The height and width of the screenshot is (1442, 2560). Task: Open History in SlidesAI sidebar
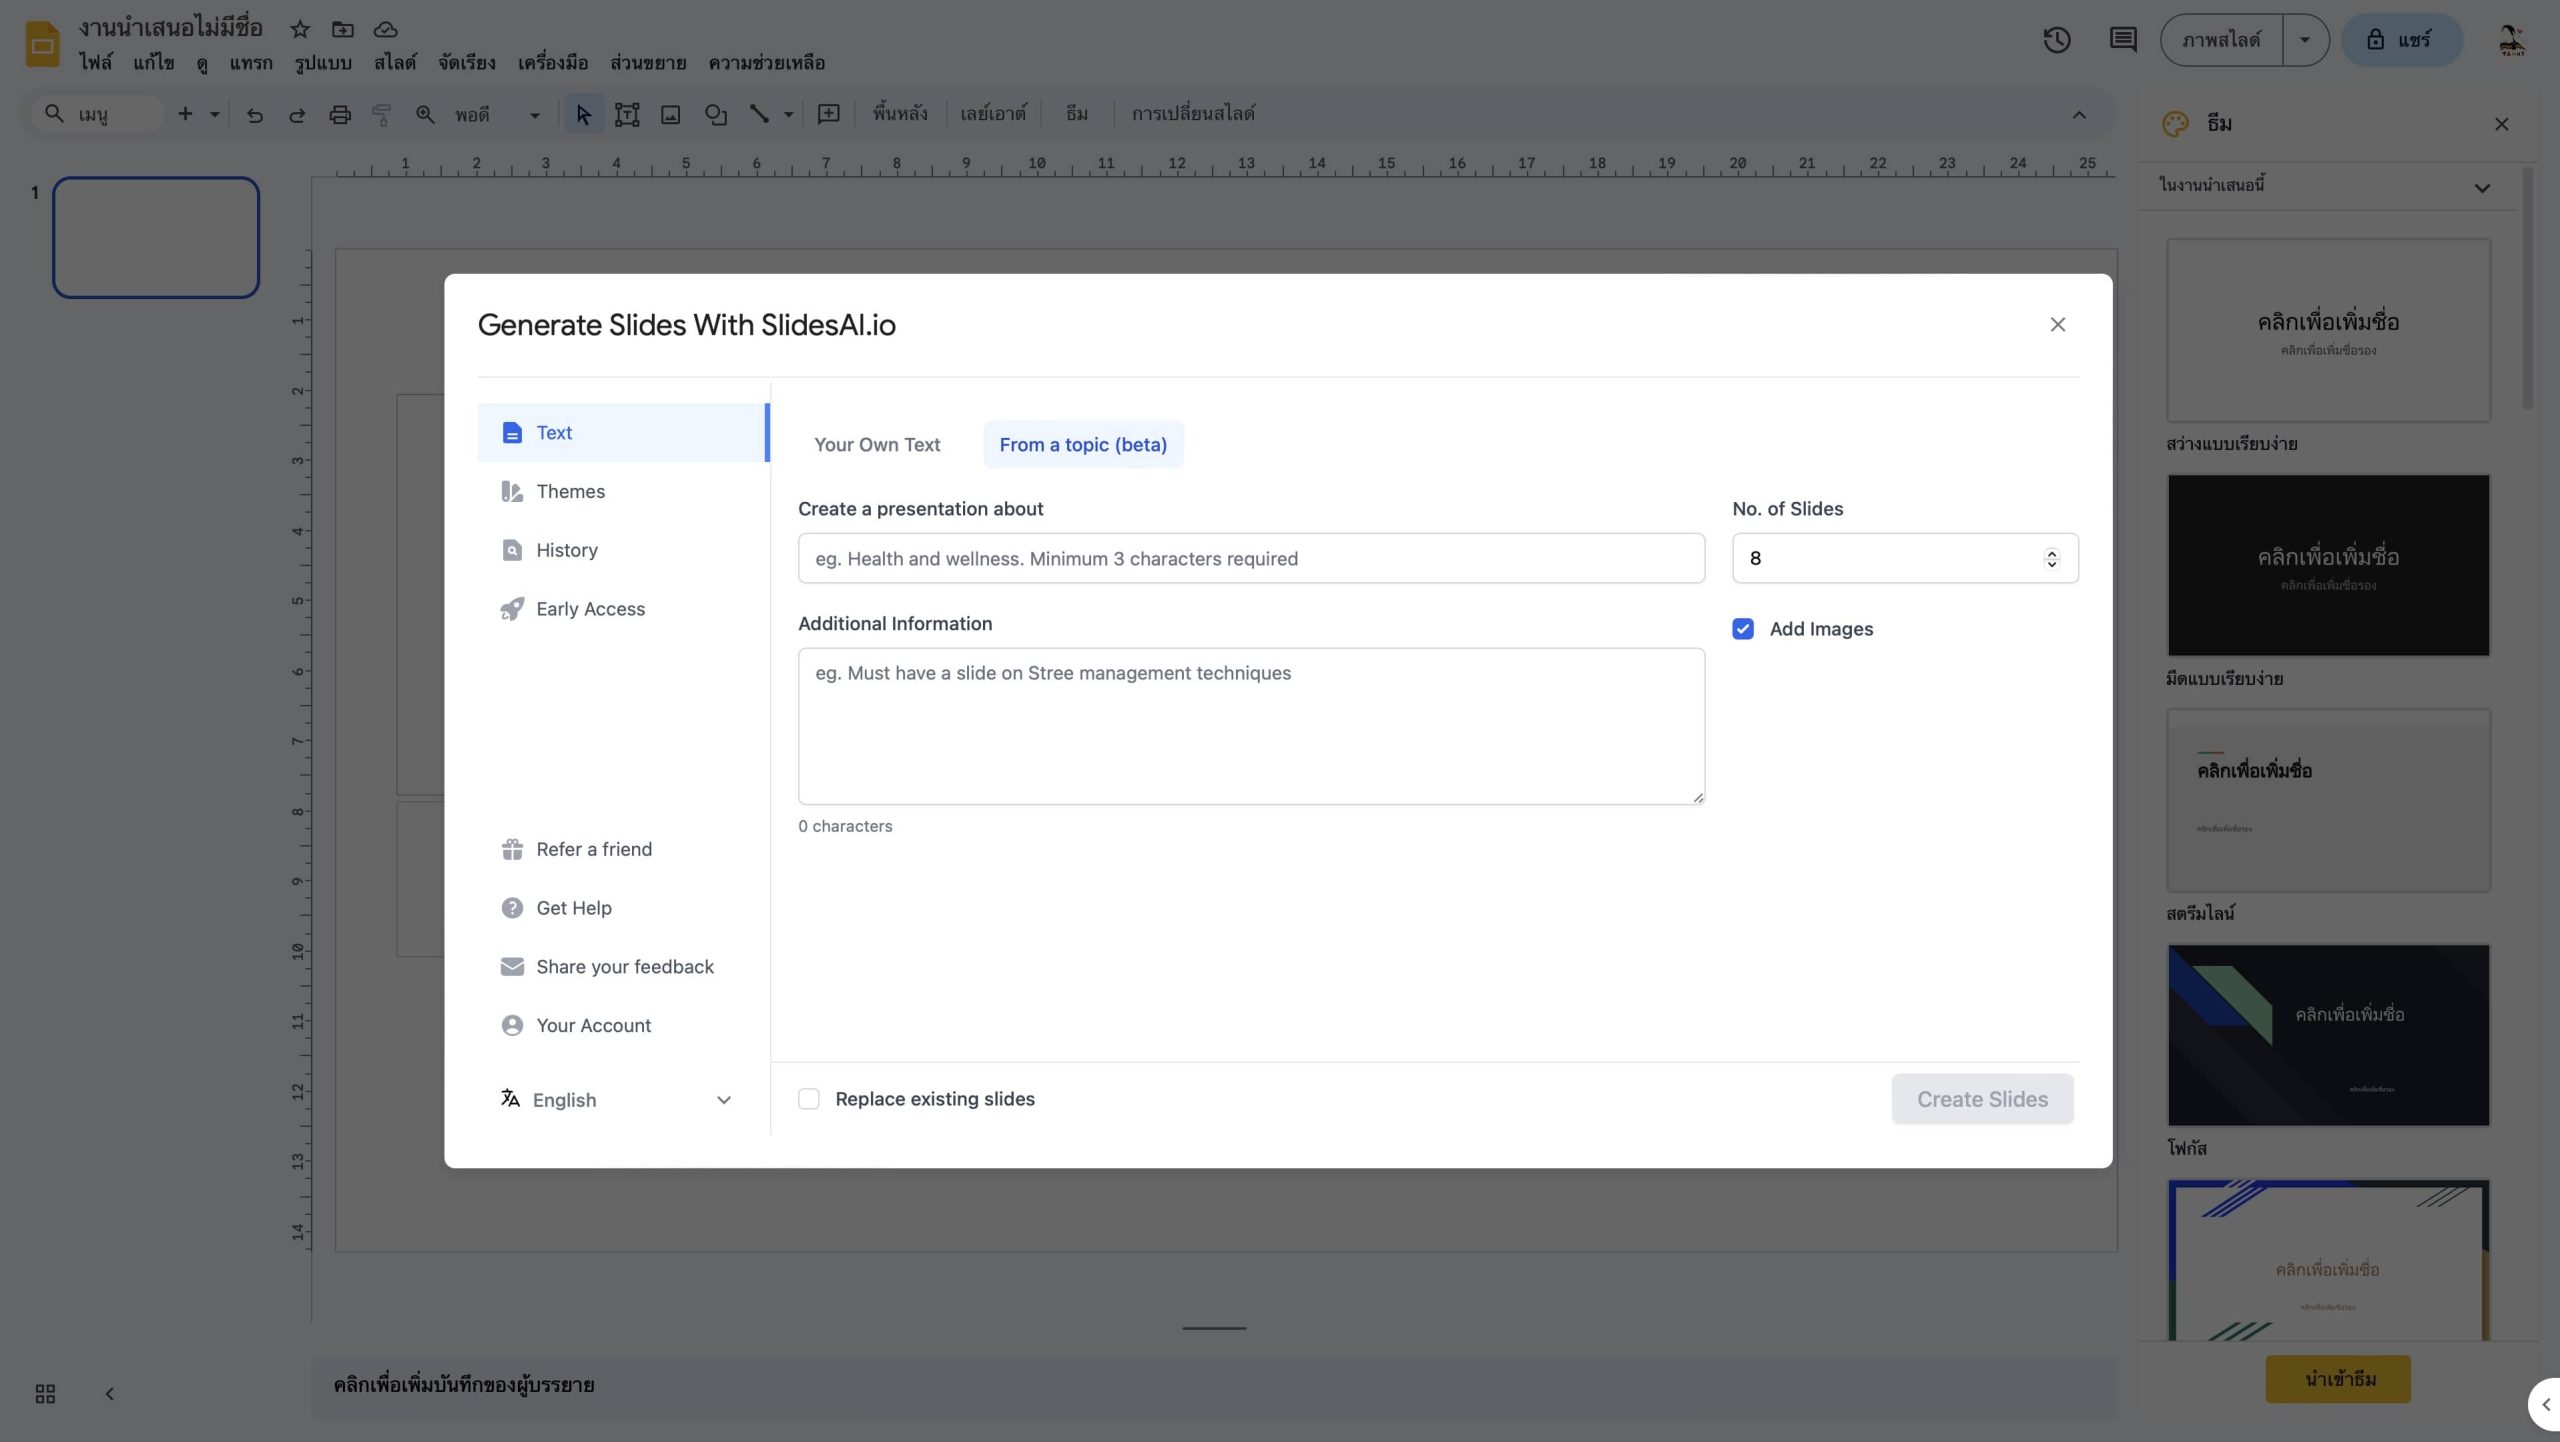click(x=566, y=550)
